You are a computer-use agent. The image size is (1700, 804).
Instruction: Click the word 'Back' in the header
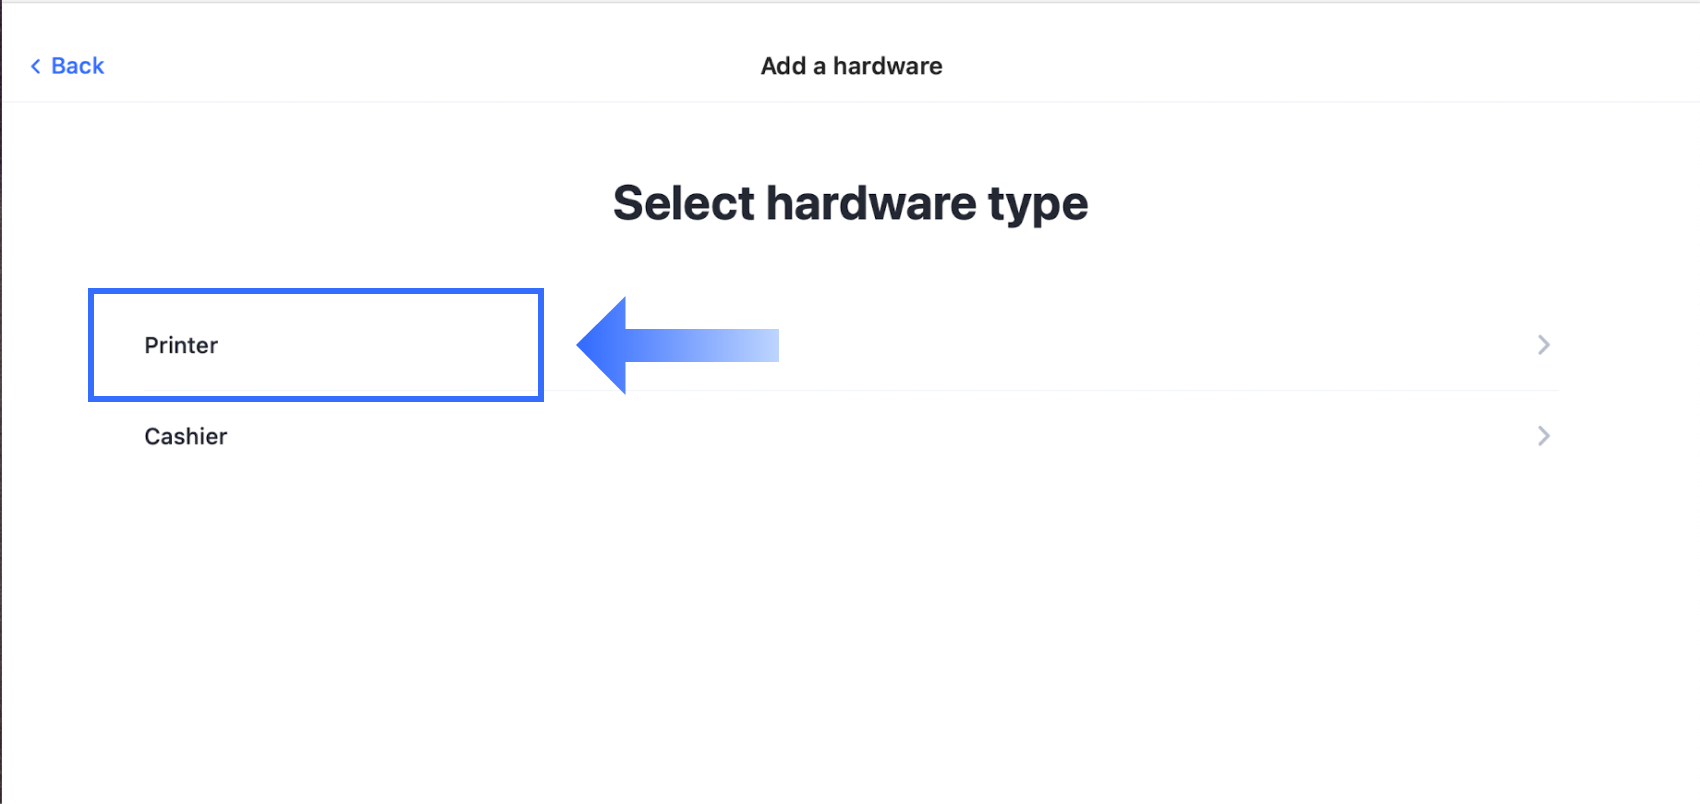pyautogui.click(x=78, y=66)
